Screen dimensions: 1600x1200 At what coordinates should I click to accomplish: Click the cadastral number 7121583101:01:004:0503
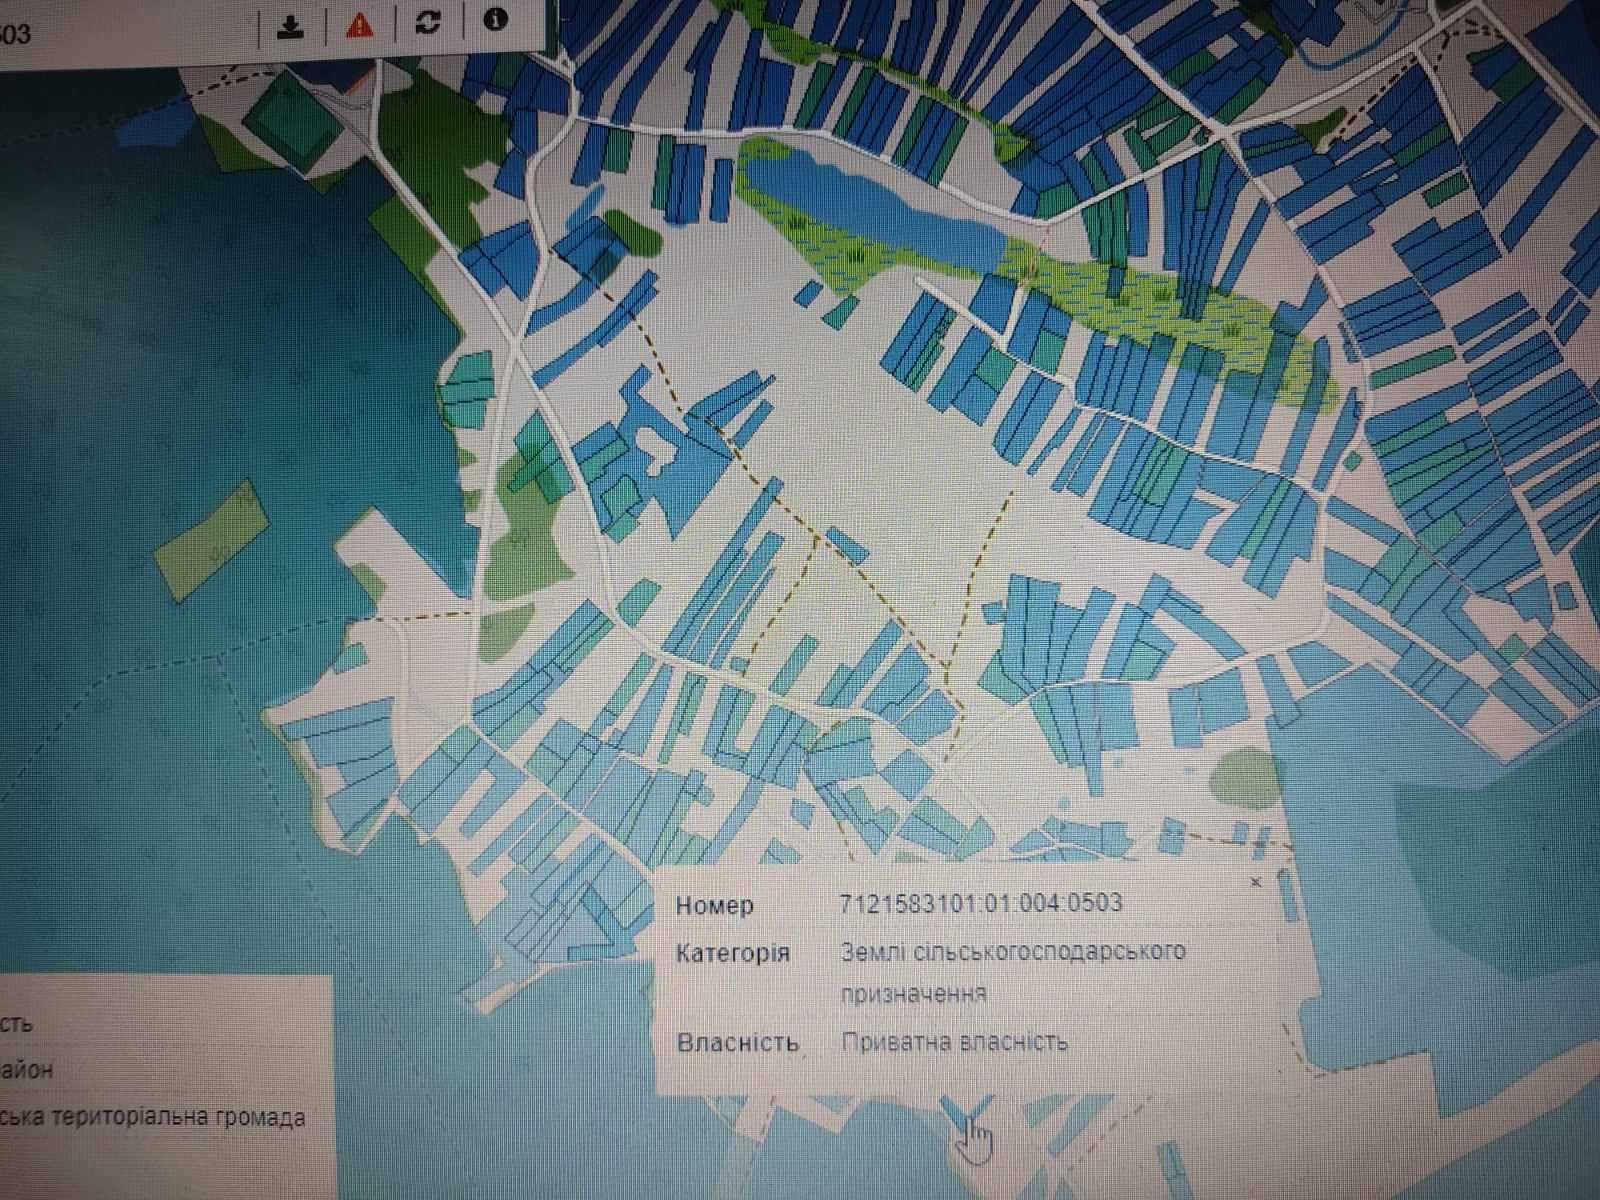point(982,903)
